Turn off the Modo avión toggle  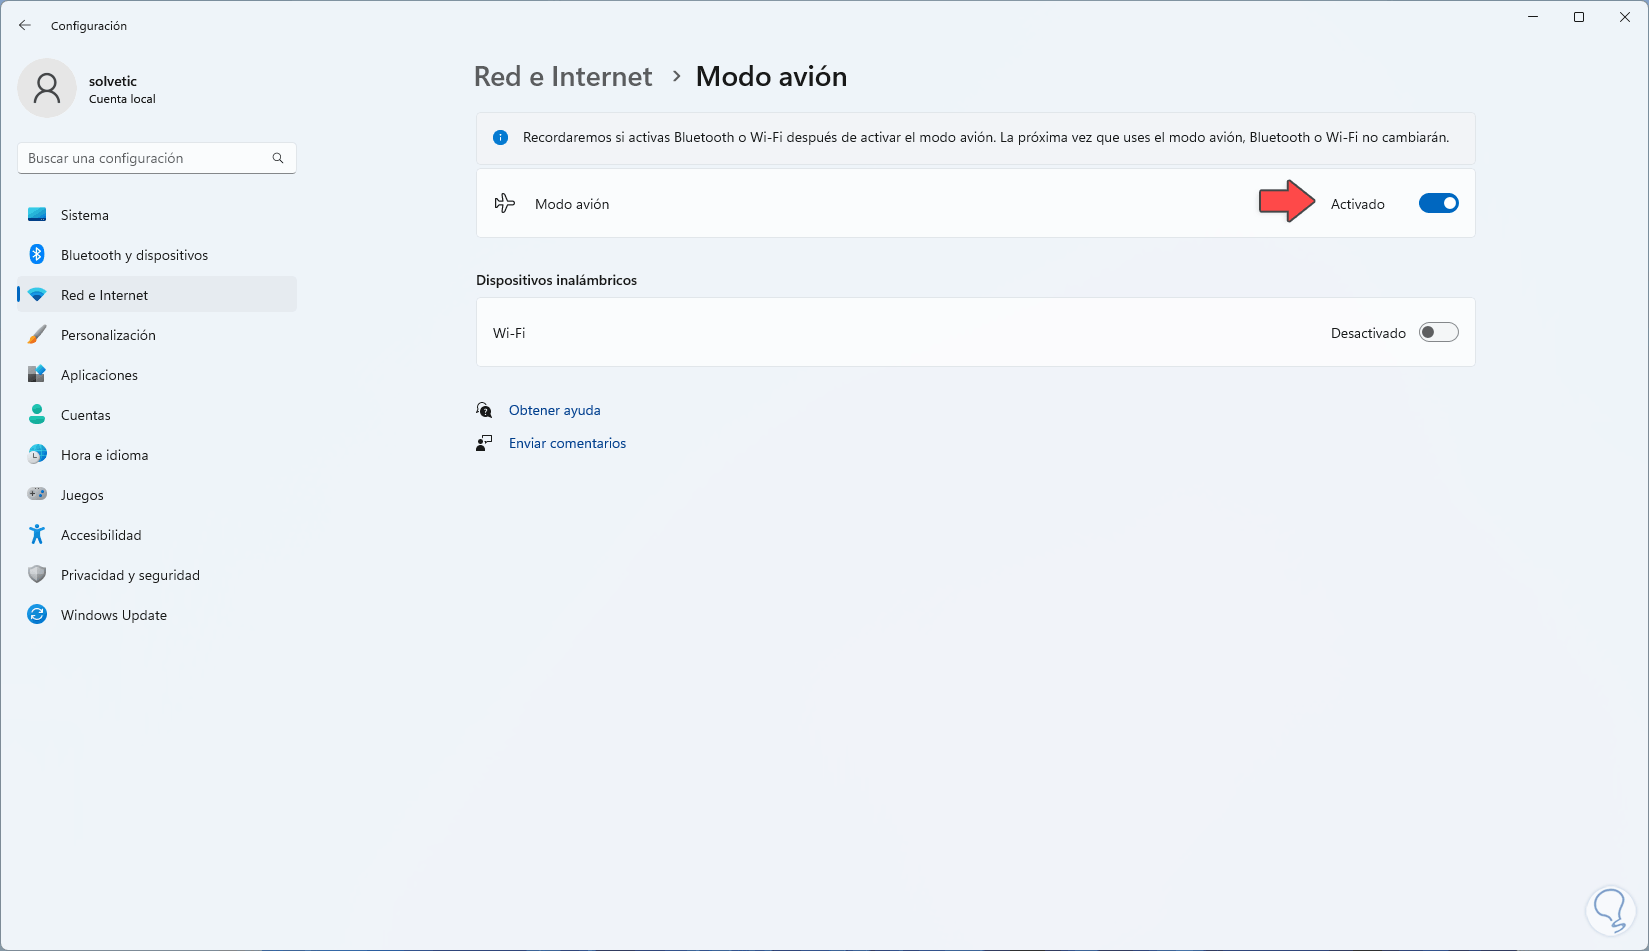(1438, 204)
